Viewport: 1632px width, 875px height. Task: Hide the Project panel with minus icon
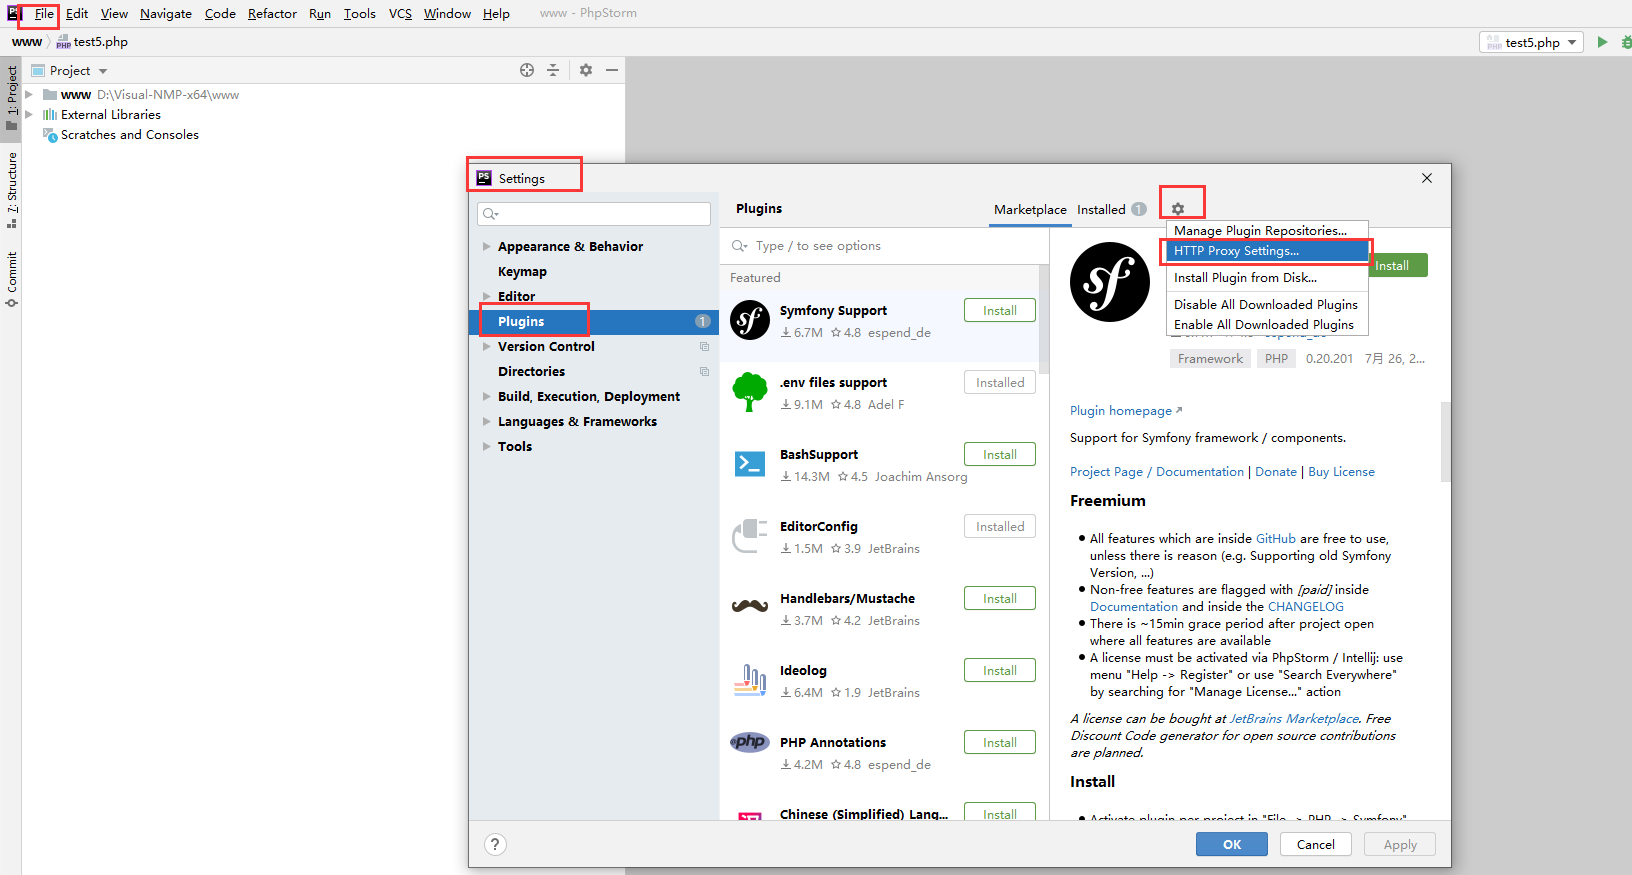pos(612,70)
